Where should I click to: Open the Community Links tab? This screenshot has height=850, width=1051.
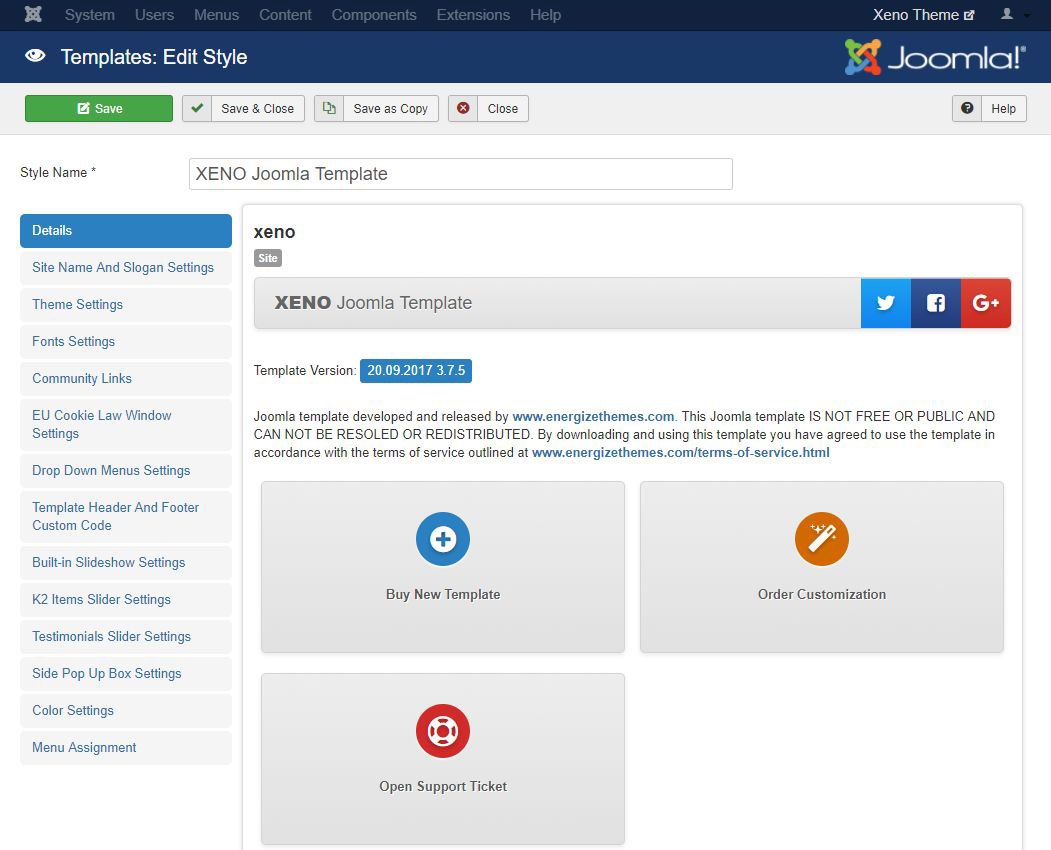pyautogui.click(x=126, y=378)
